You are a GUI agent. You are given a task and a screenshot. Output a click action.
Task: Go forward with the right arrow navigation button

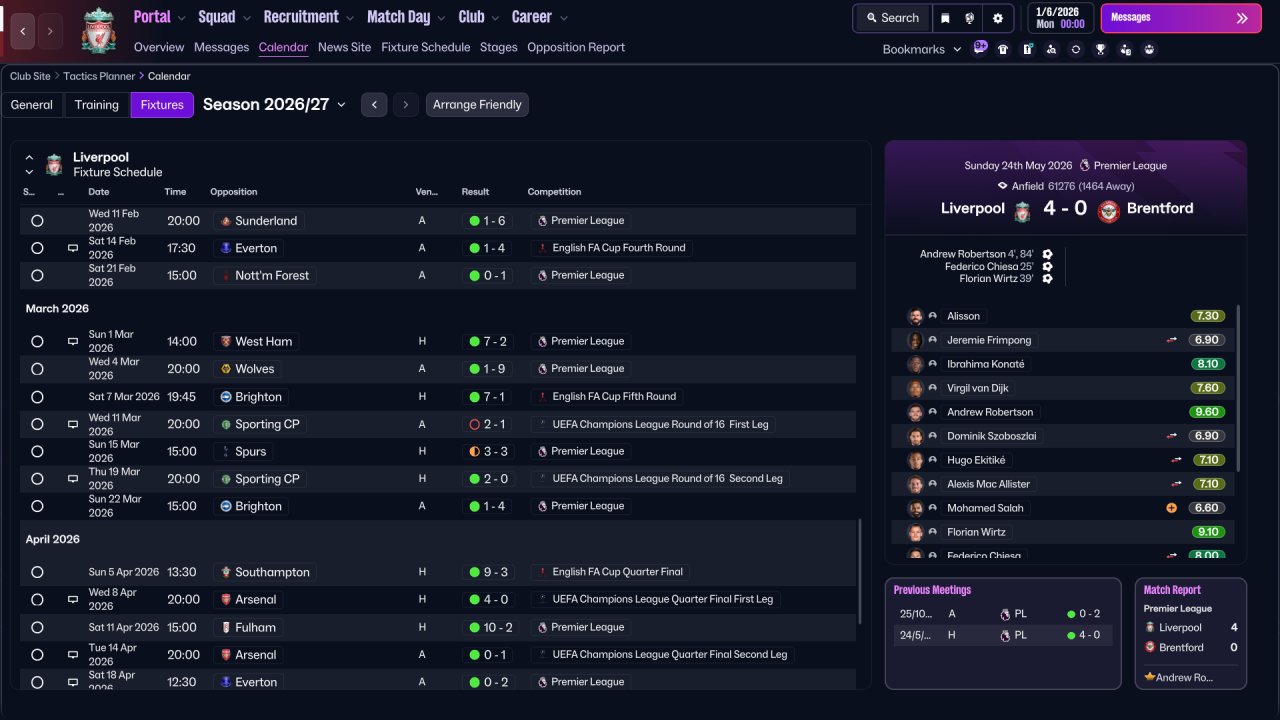point(51,31)
